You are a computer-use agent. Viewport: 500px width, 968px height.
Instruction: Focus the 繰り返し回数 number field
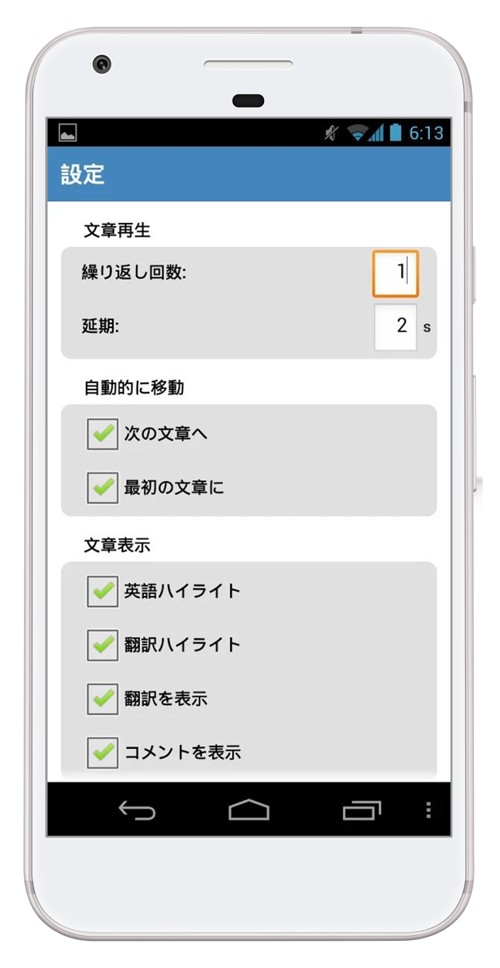coord(395,273)
